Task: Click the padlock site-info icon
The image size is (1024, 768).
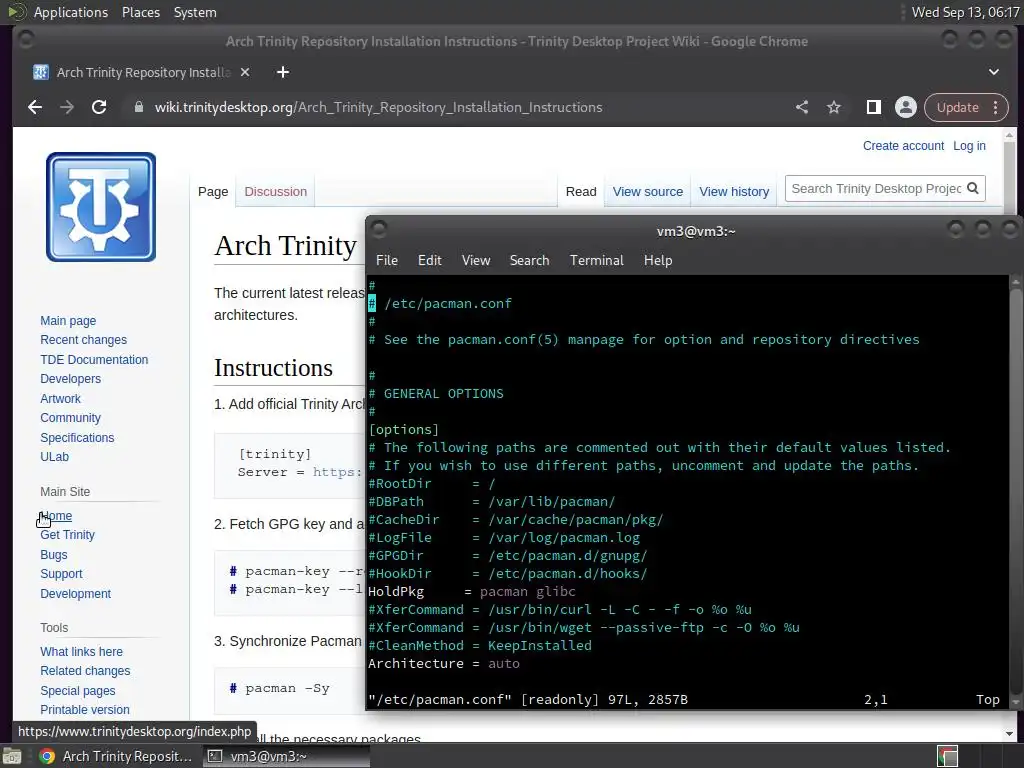Action: [x=138, y=107]
